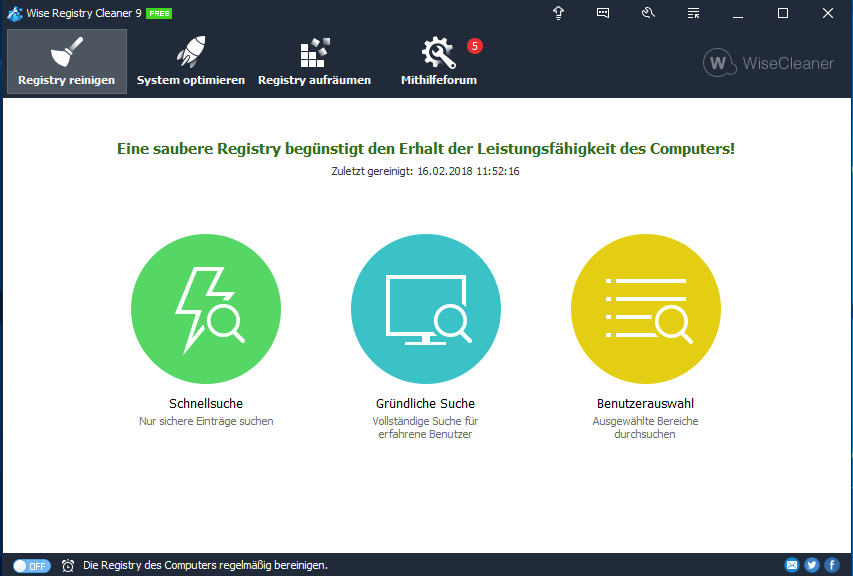Click the 'Zuletzt gereinigt: 16.02.2018 11:52:16' text
The height and width of the screenshot is (576, 853).
tap(425, 171)
